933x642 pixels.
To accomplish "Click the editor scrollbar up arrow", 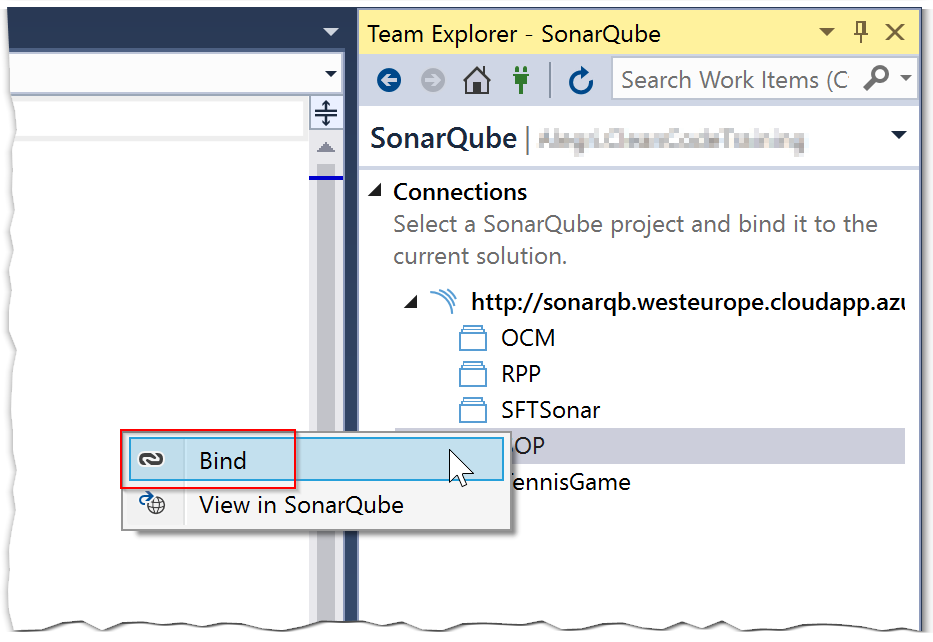I will tap(326, 148).
